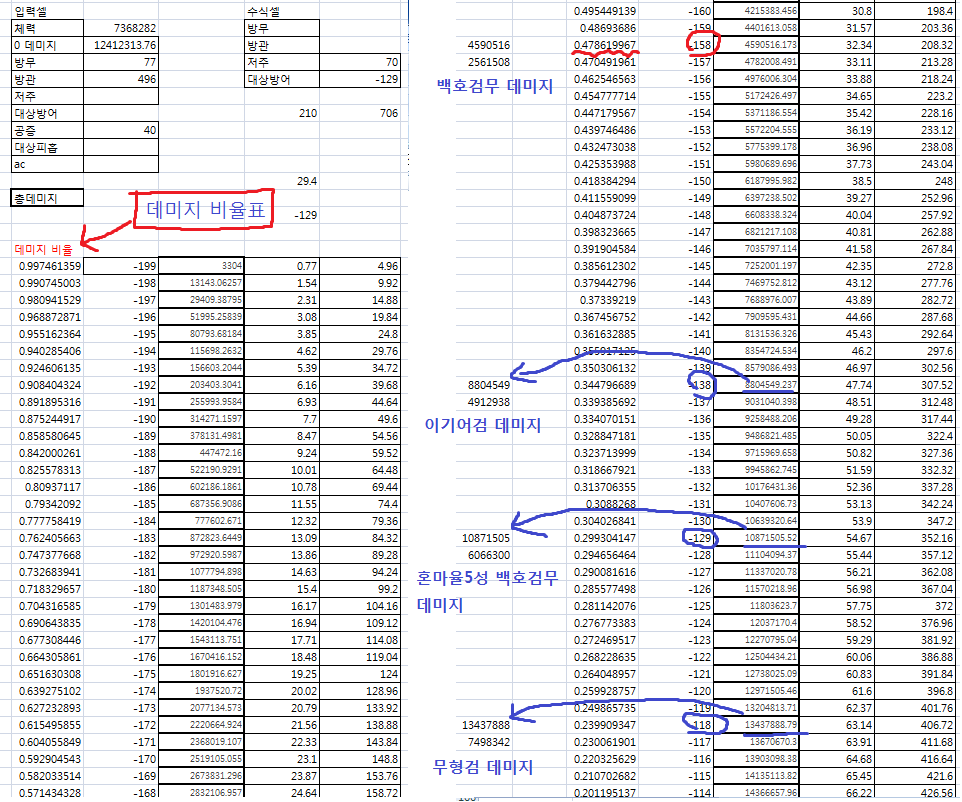Viewport: 962px width, 802px height.
Task: Click the red 데미지 비율표 annotation box
Action: pyautogui.click(x=204, y=209)
